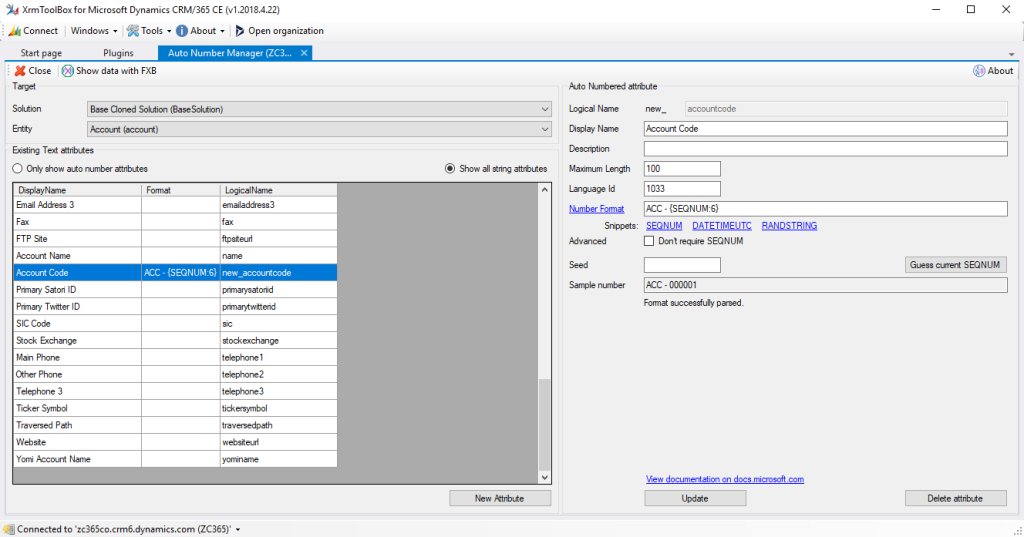The height and width of the screenshot is (537, 1024).
Task: Expand the Entity dropdown
Action: click(x=545, y=129)
